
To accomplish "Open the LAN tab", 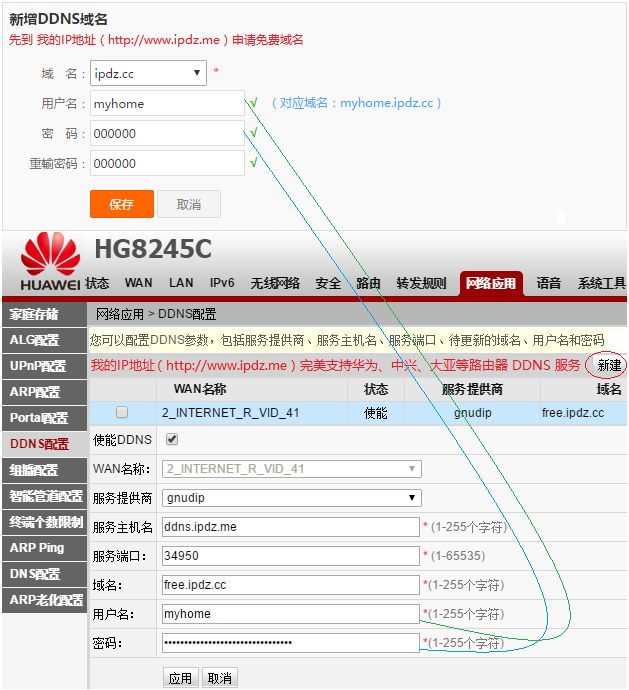I will pos(181,283).
